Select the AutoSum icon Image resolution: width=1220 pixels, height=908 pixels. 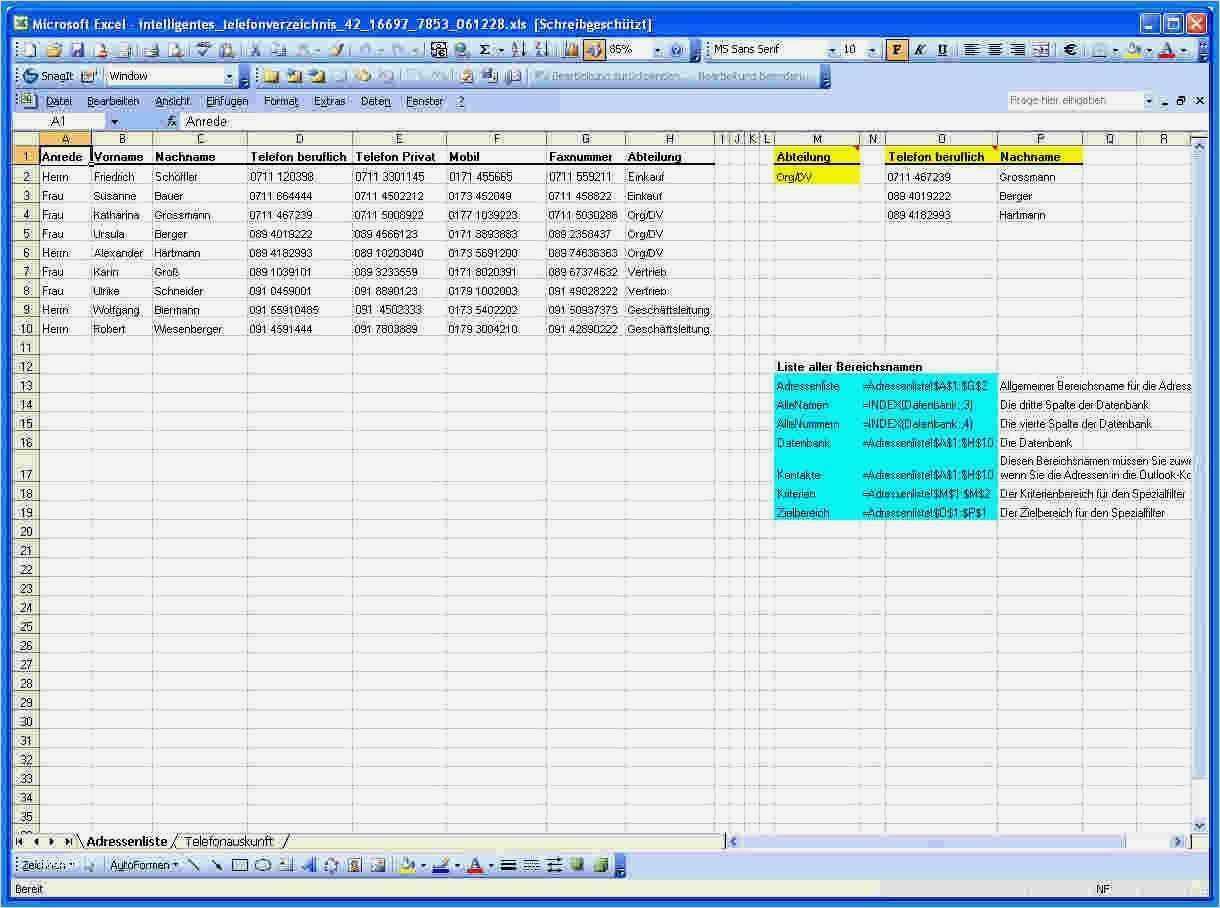point(485,48)
